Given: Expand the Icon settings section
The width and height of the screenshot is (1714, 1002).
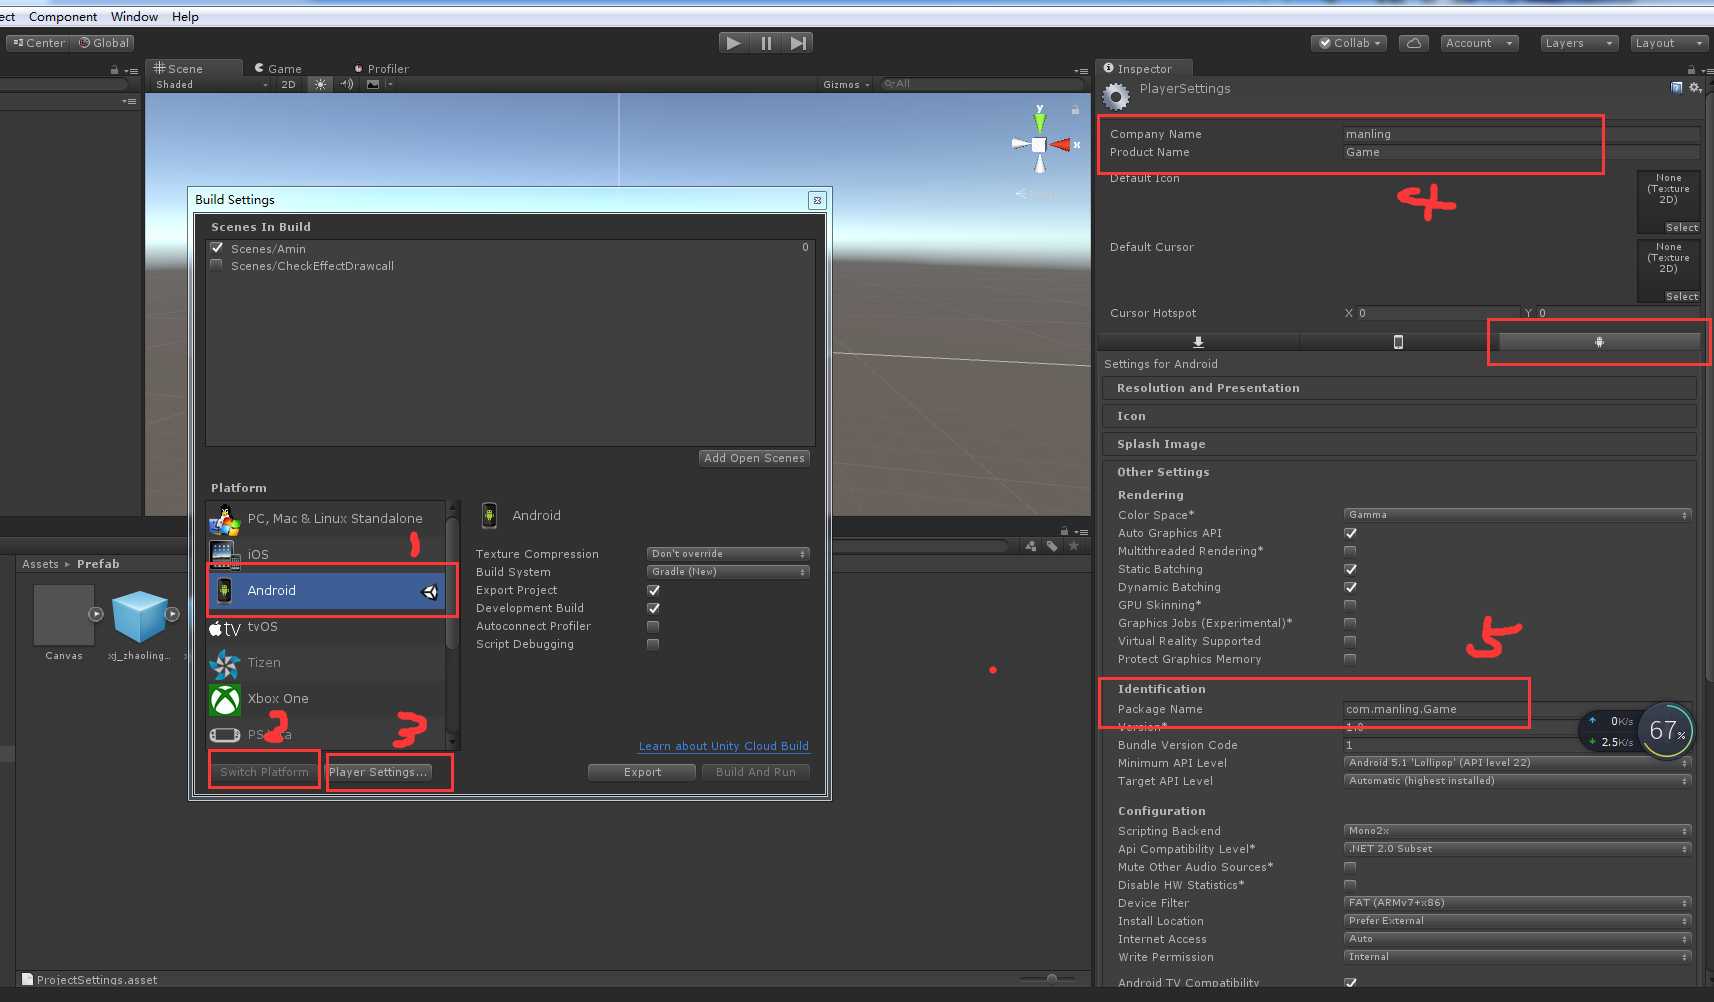Looking at the screenshot, I should pos(1400,416).
